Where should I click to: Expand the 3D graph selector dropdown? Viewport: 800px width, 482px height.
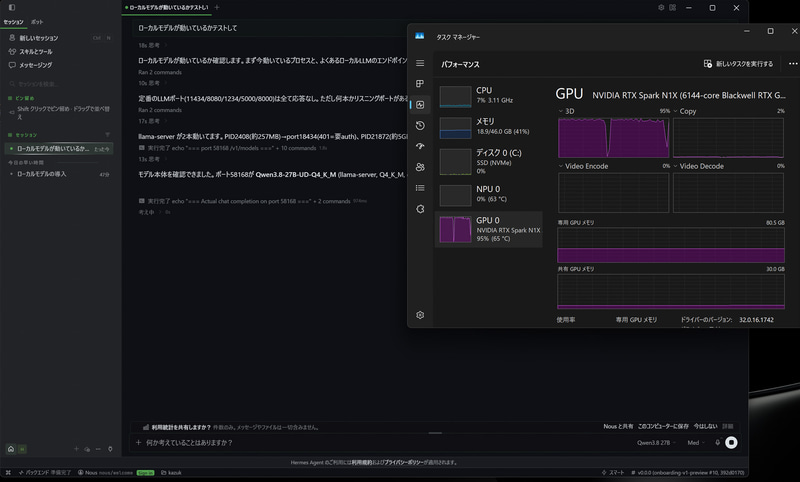(x=566, y=111)
